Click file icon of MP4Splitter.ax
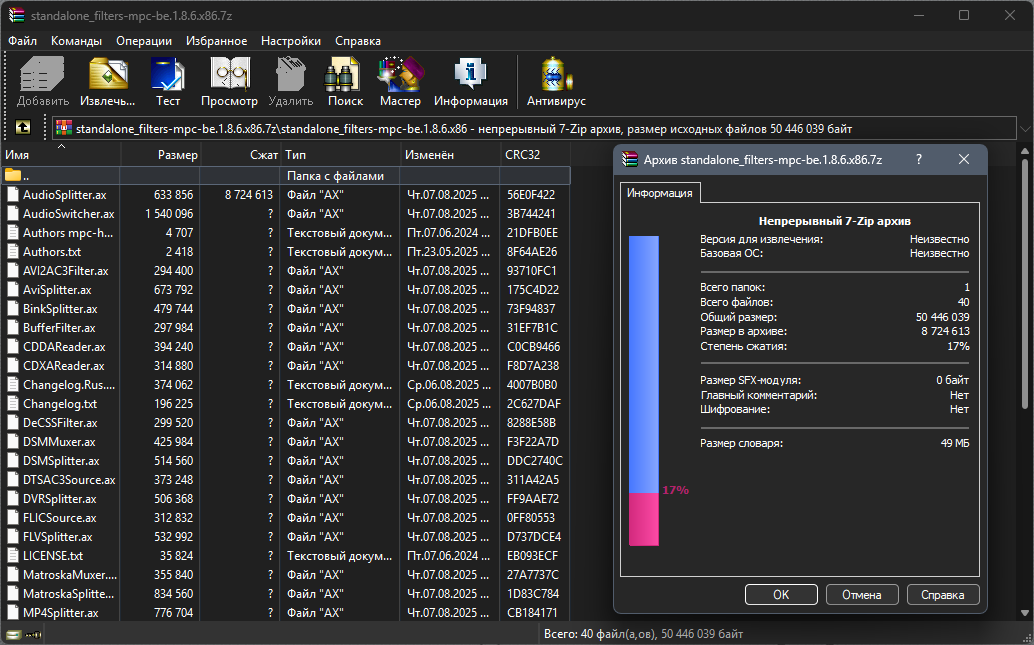Image resolution: width=1034 pixels, height=645 pixels. point(13,612)
